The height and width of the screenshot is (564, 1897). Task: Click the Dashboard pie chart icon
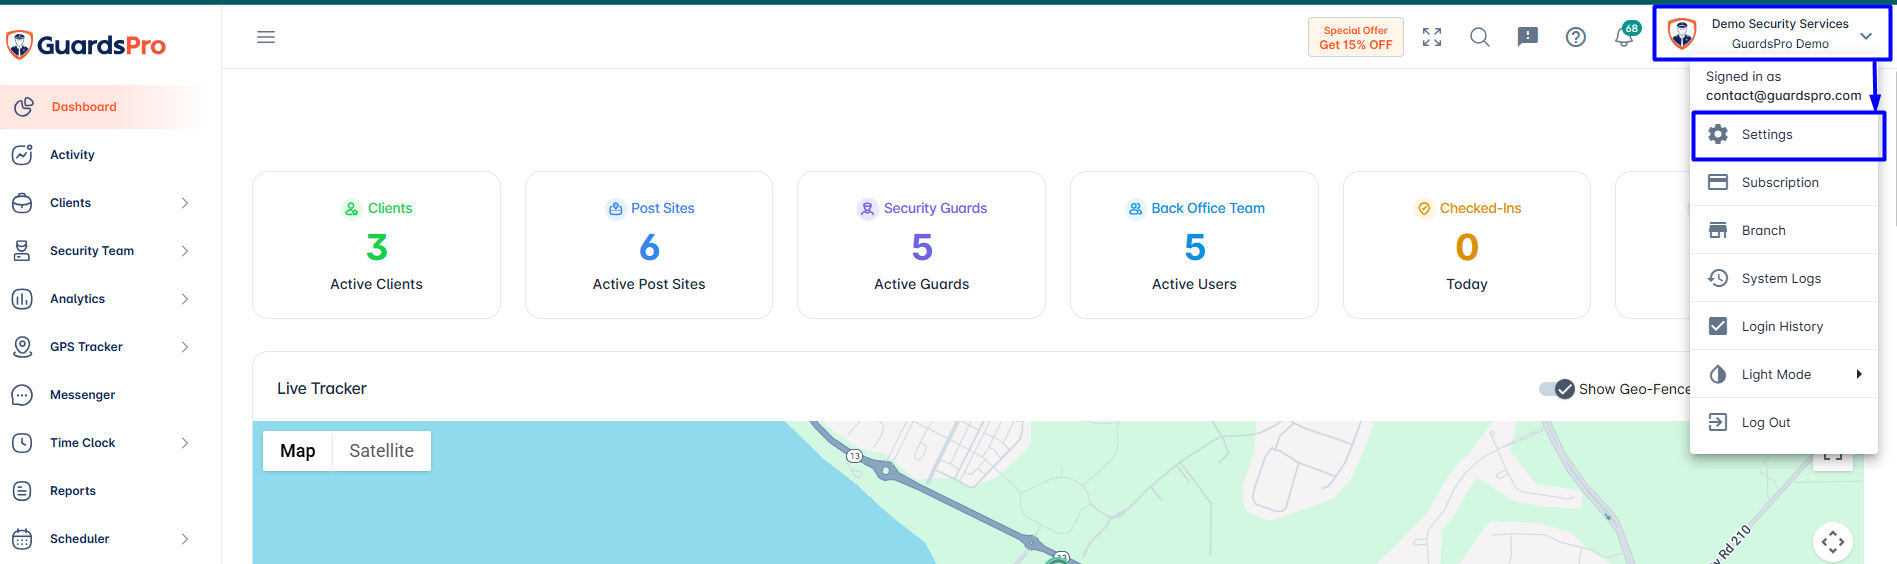[24, 107]
